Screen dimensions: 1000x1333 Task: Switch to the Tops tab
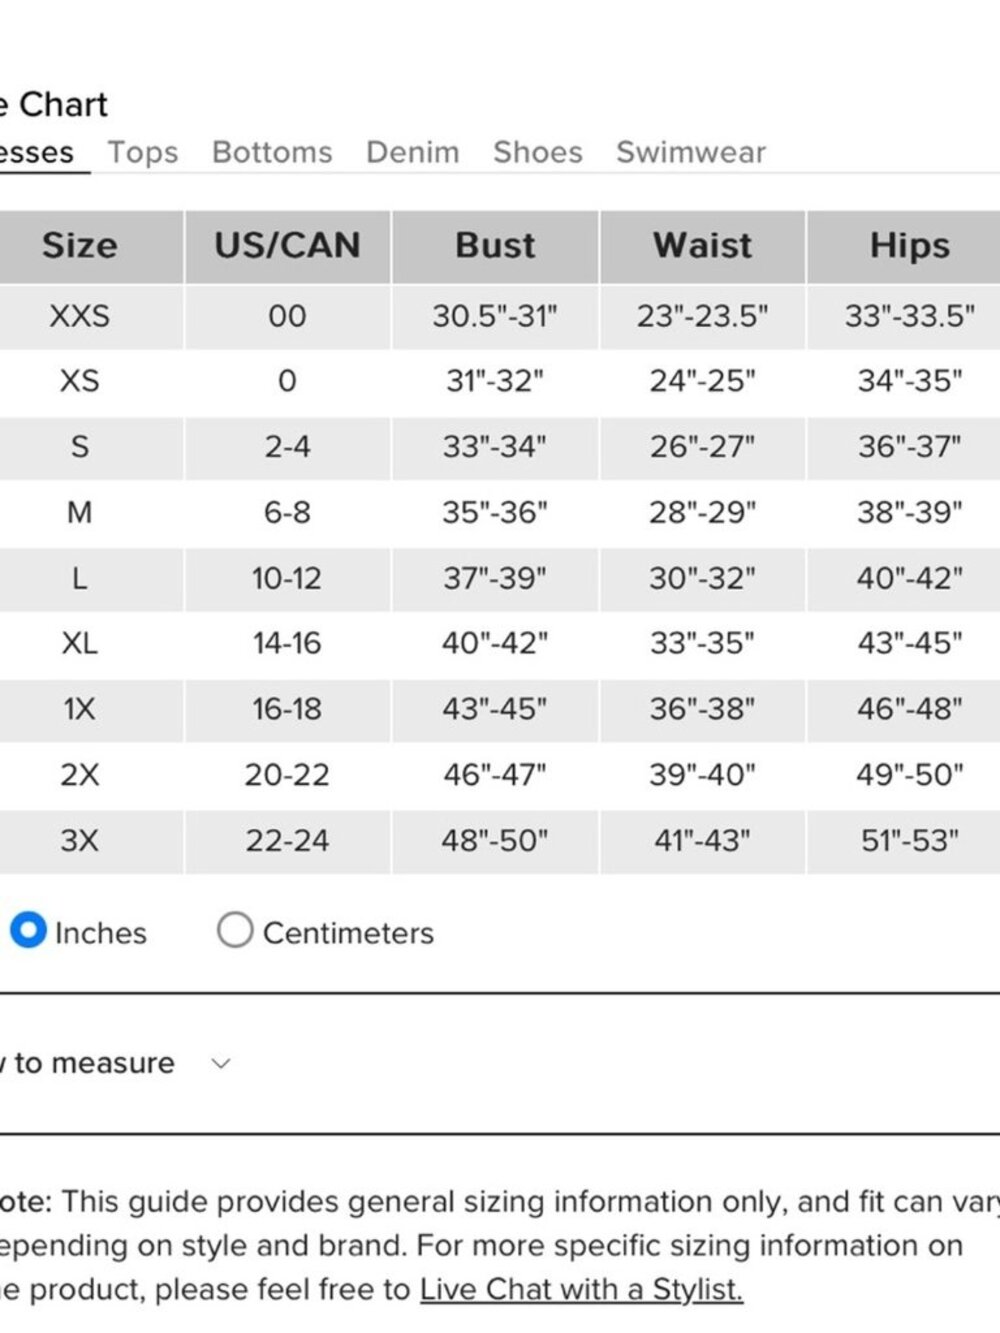[143, 152]
